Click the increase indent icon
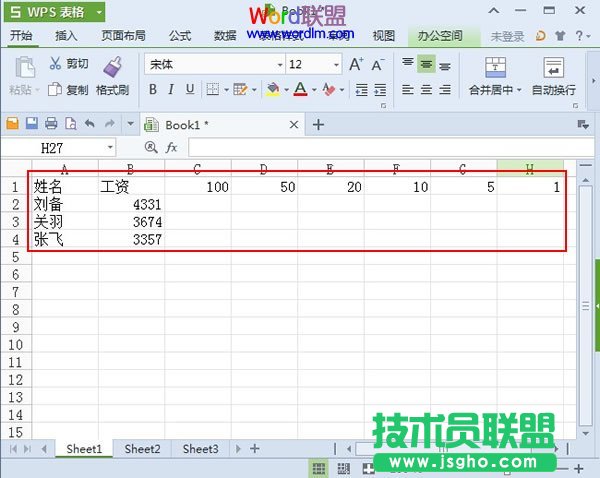This screenshot has width=600, height=478. pos(380,90)
